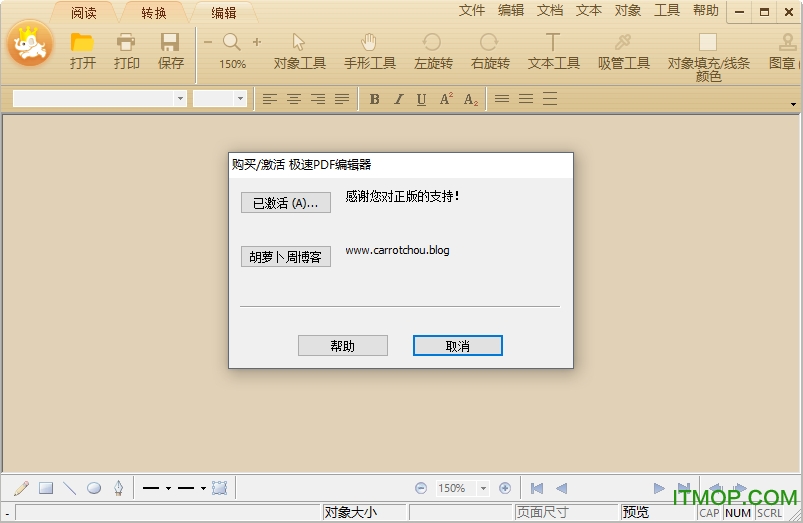Expand formatting toolbar overflow arrow
Screen dimensions: 803x523
[793, 104]
